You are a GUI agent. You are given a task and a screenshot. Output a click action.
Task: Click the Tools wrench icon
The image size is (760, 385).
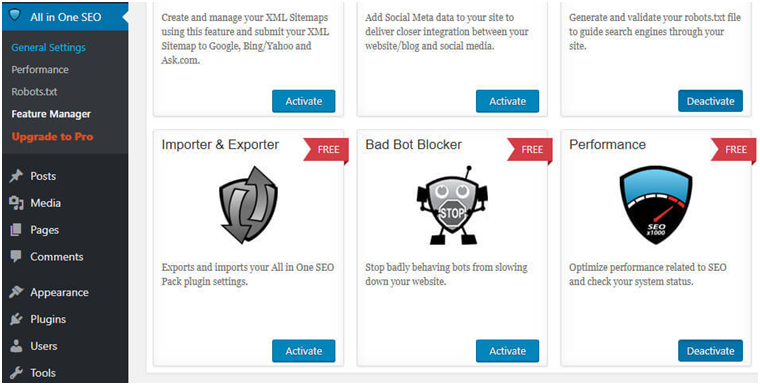pos(16,372)
